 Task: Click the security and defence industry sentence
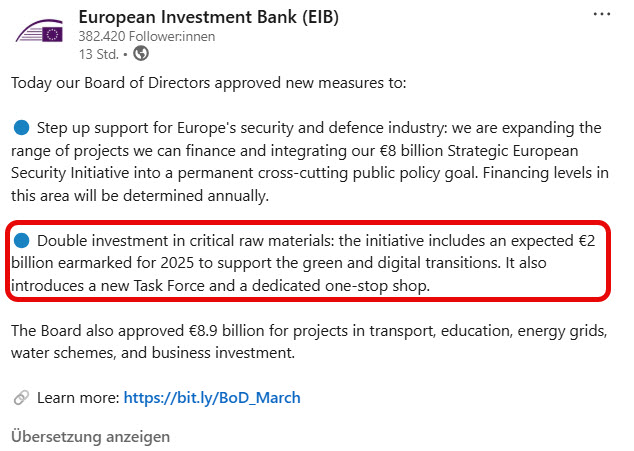[310, 162]
